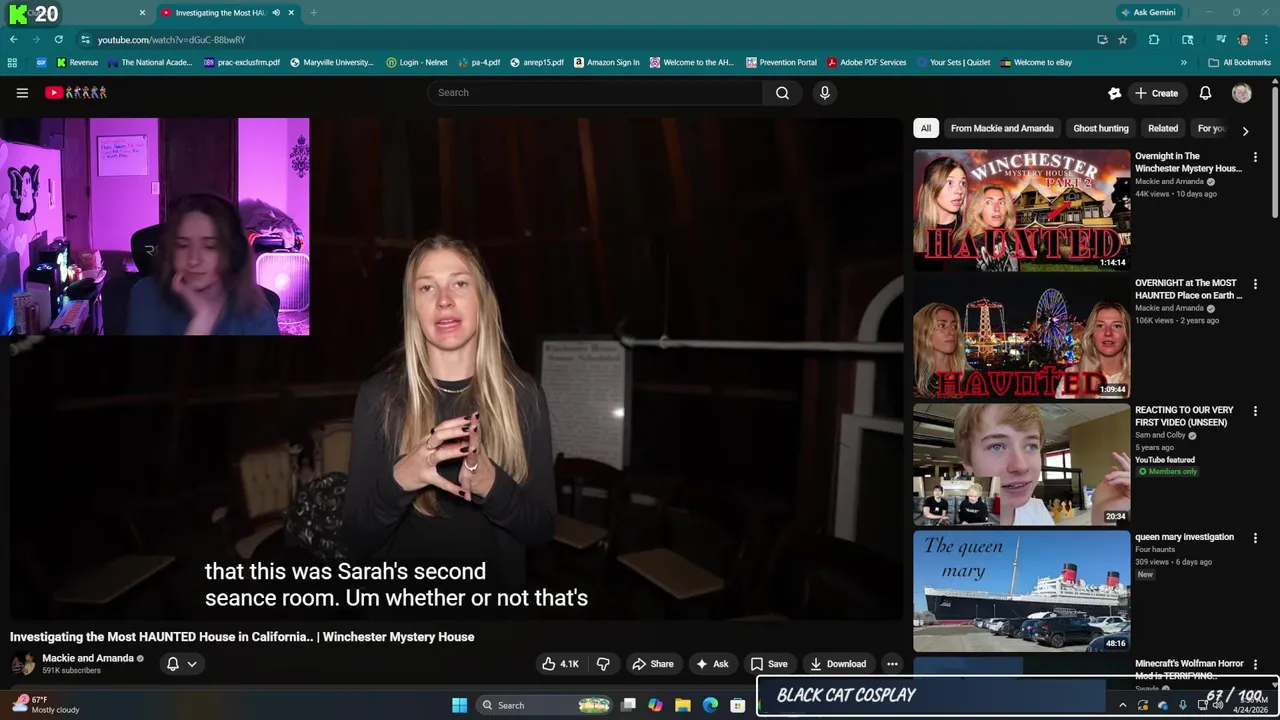Click the page vertical scrollbar
Image resolution: width=1280 pixels, height=720 pixels.
(1275, 152)
